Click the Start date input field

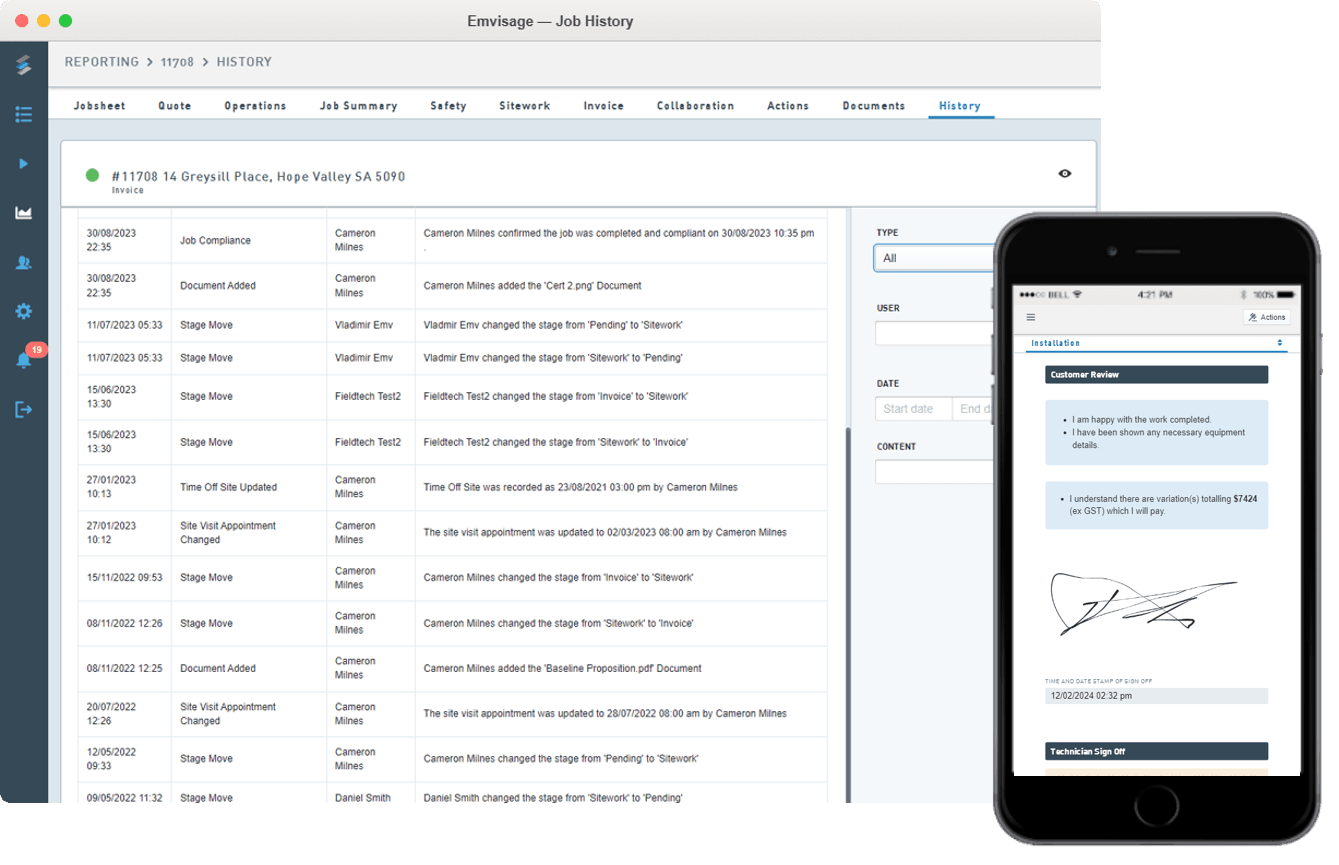(913, 409)
